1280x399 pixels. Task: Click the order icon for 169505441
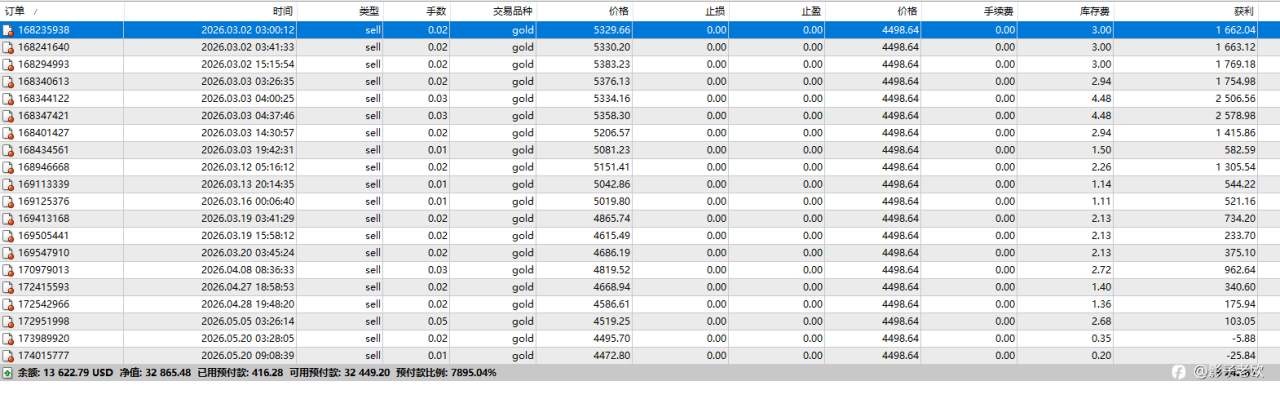click(8, 235)
